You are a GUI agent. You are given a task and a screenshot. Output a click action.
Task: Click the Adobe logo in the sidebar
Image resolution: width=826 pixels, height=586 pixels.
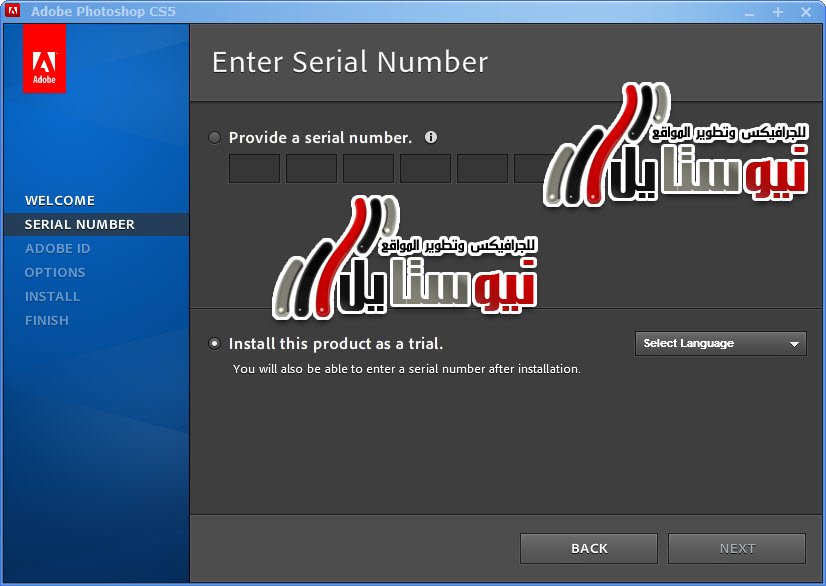tap(44, 58)
